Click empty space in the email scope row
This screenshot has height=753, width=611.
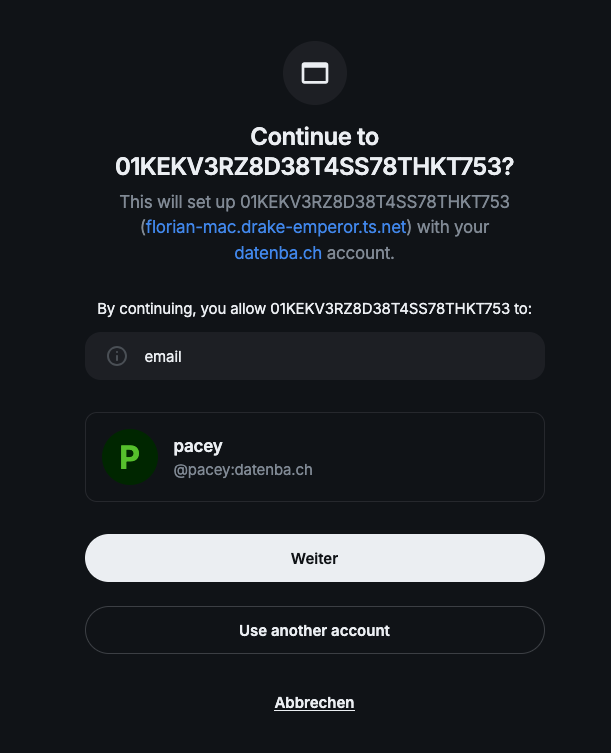(x=380, y=356)
